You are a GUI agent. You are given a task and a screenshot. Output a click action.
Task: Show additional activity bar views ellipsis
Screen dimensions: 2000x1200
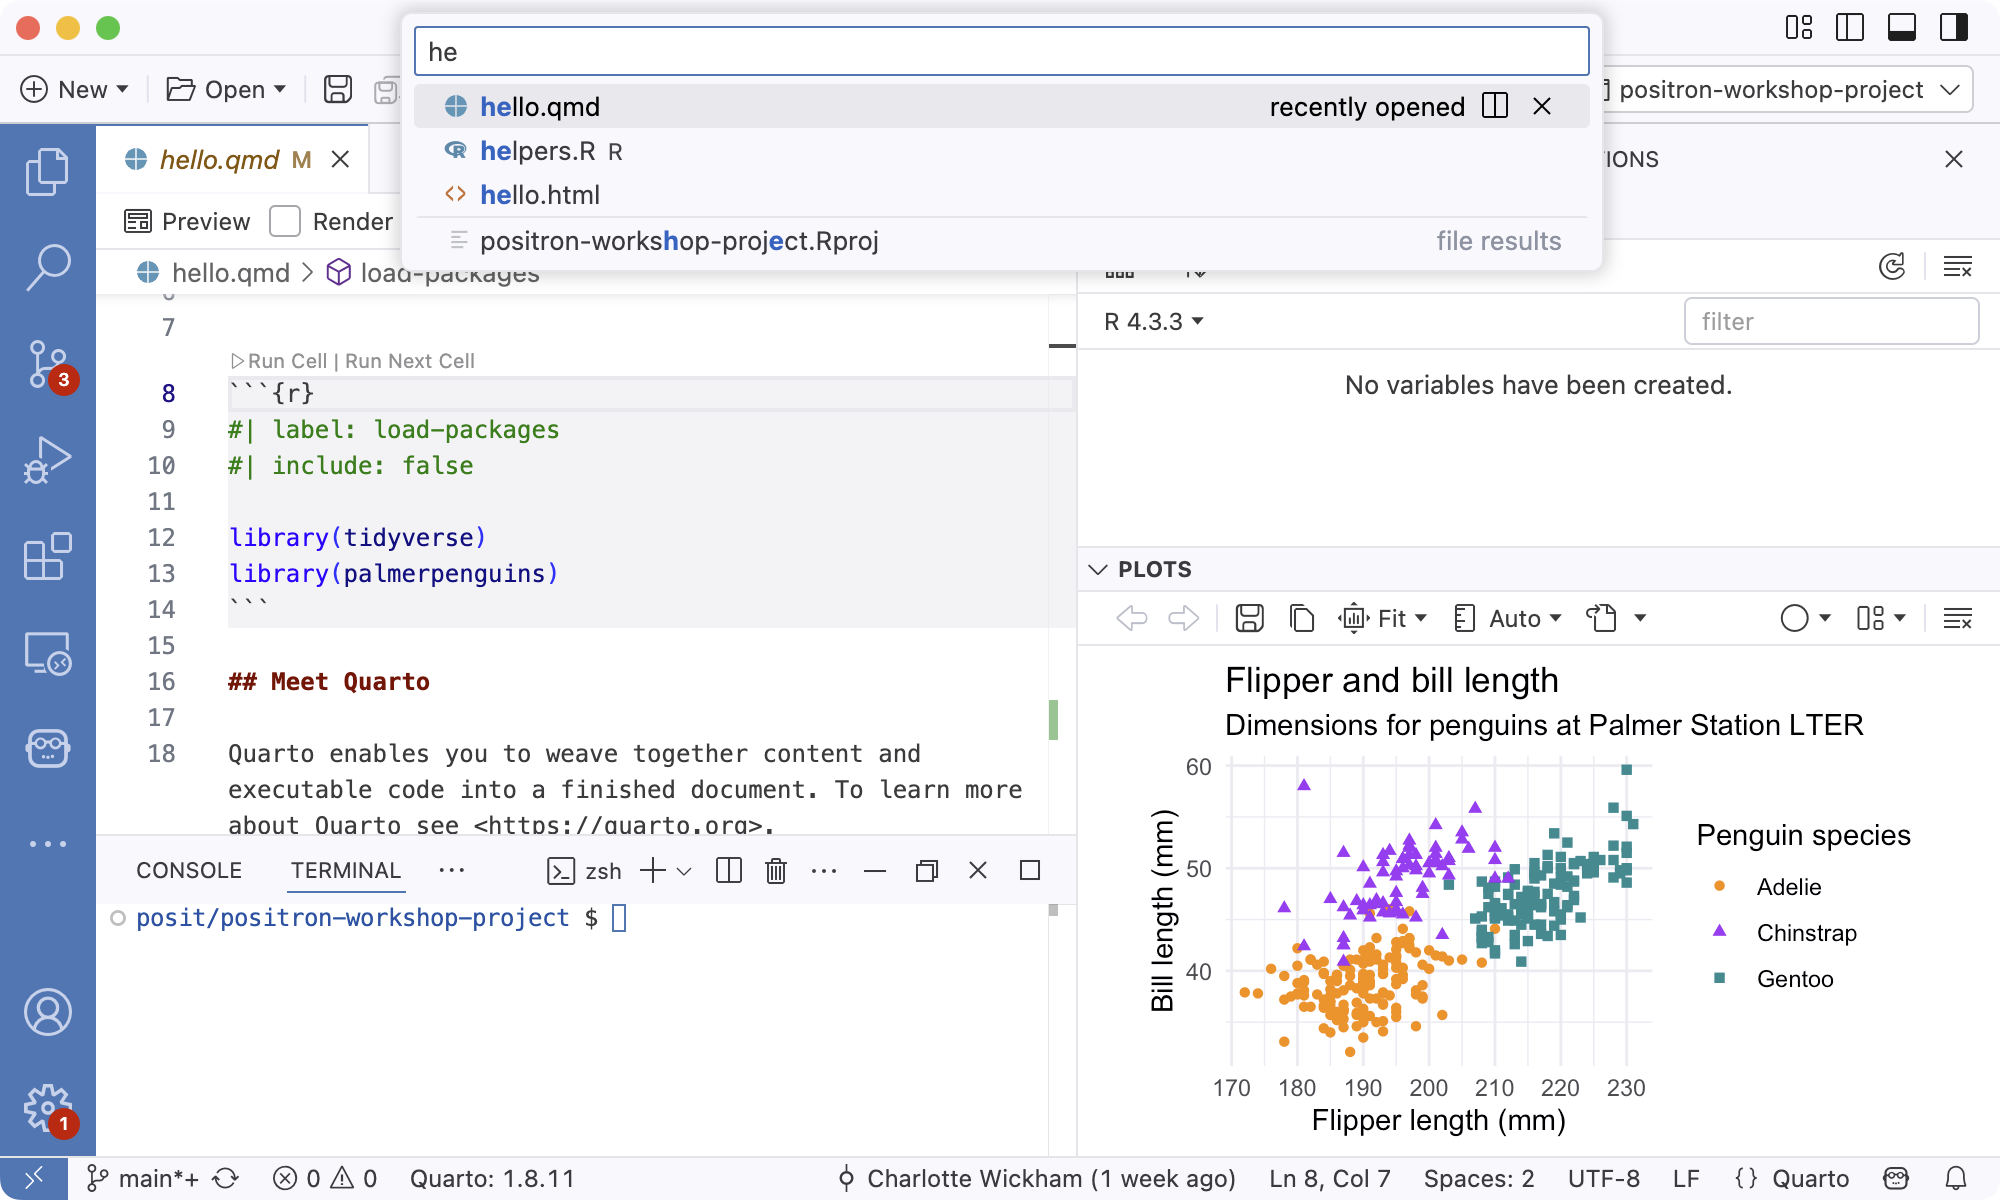pos(47,844)
